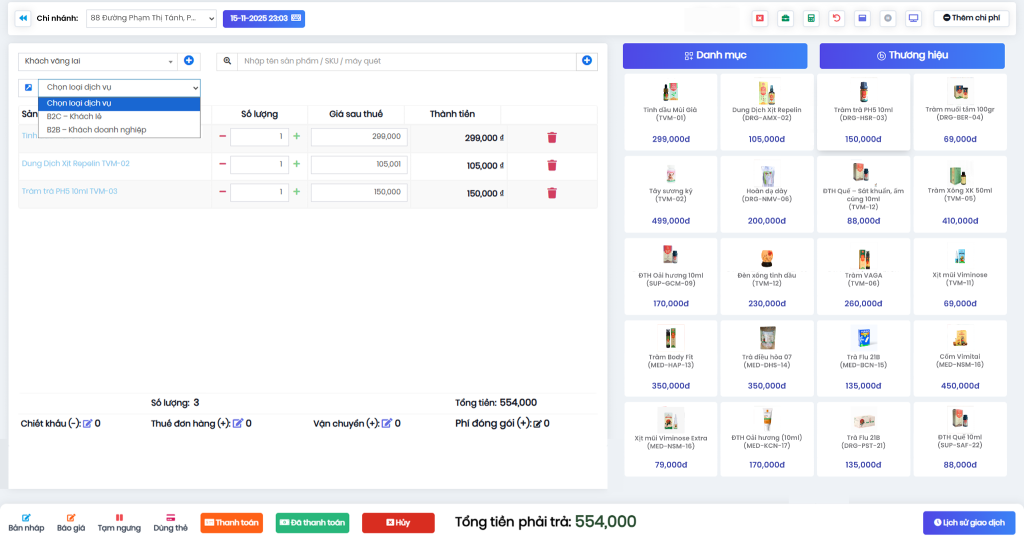Screen dimensions: 1024x546
Task: Increase quantity of Tràm trà PH5 10ml
Action: (x=296, y=192)
